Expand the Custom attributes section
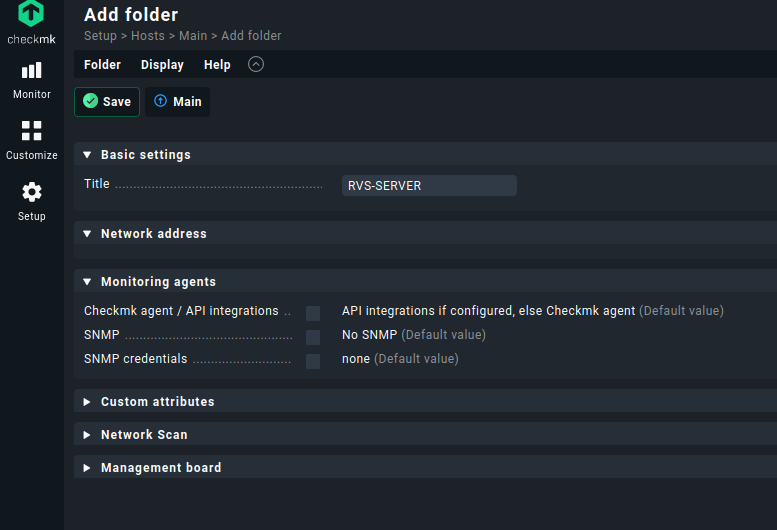This screenshot has height=530, width=777. click(x=87, y=402)
